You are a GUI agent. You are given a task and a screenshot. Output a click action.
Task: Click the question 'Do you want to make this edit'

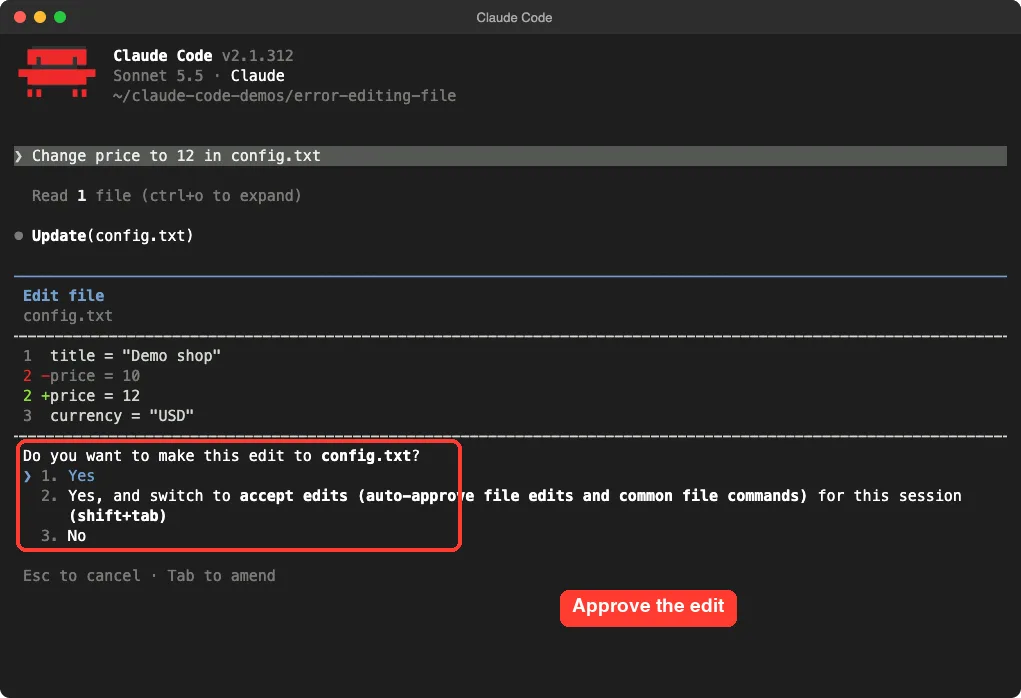(221, 456)
